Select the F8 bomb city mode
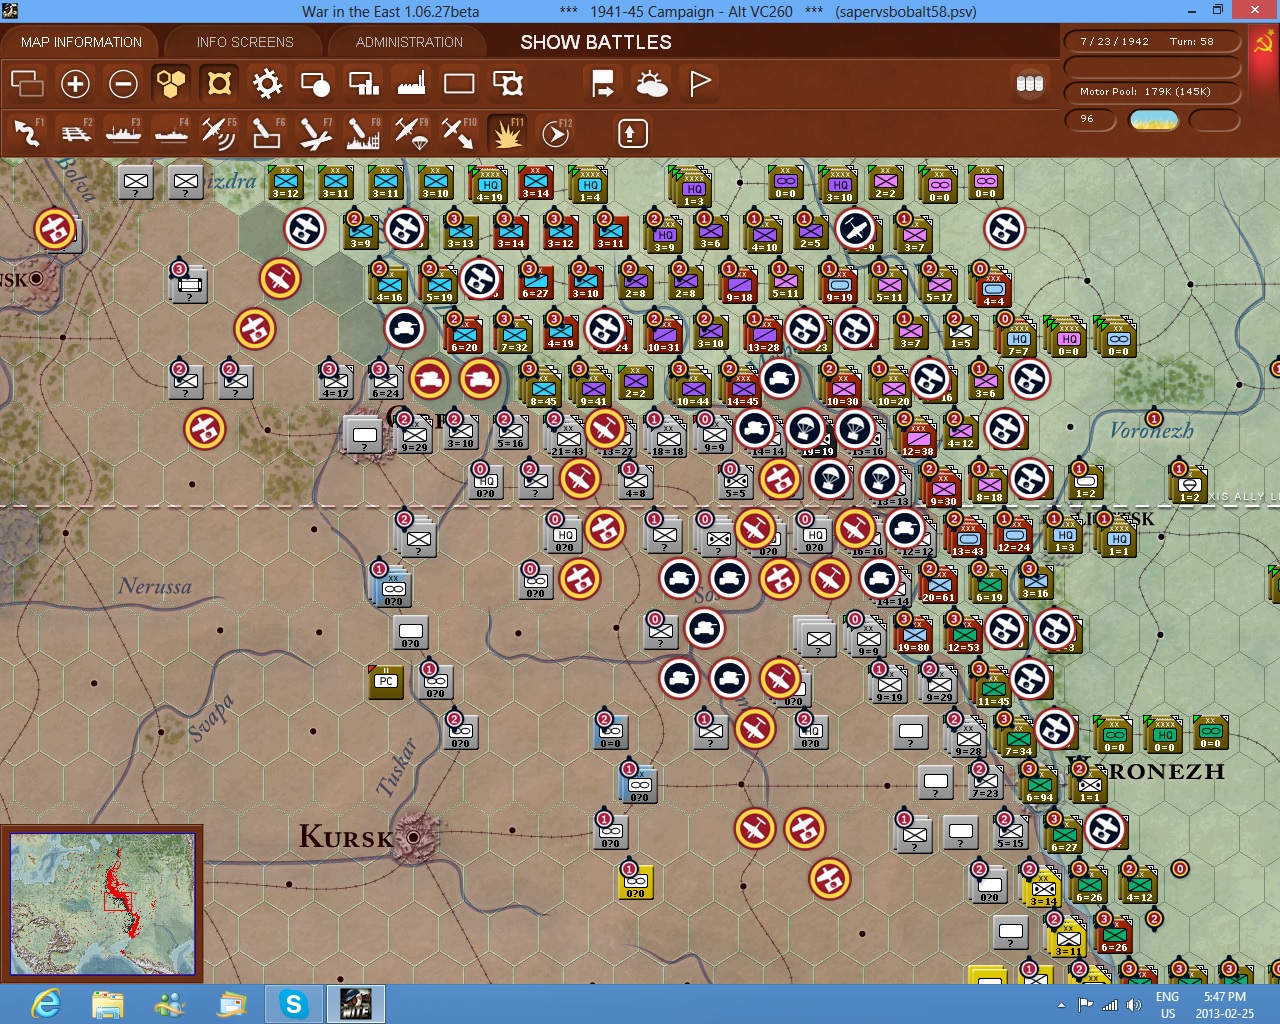The height and width of the screenshot is (1024, 1280). pyautogui.click(x=363, y=132)
